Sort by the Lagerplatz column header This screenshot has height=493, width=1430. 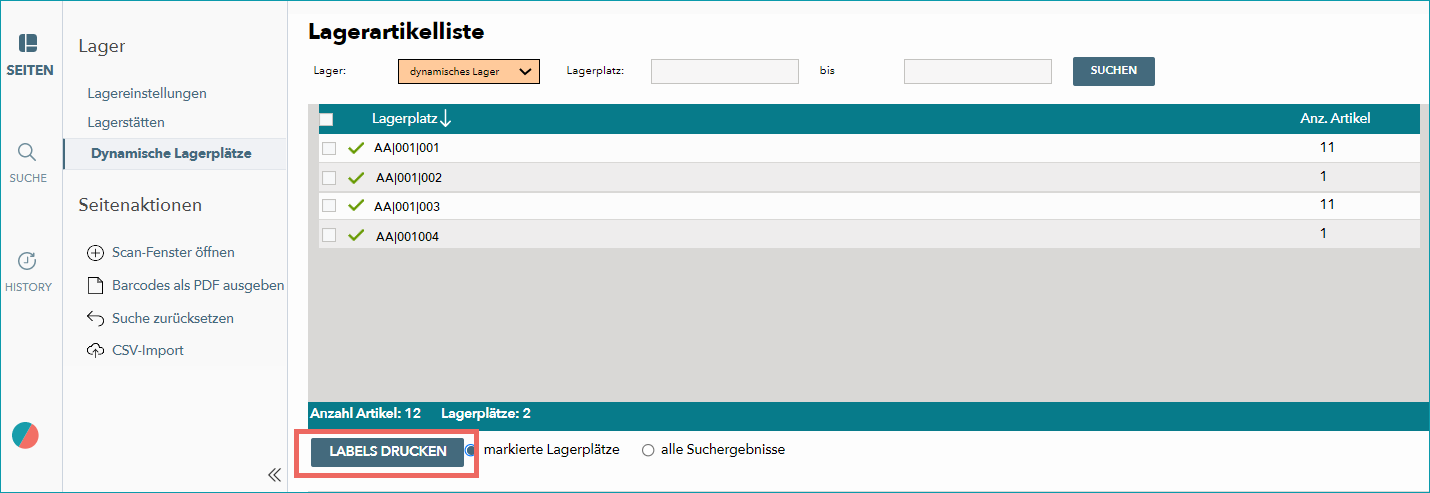(404, 119)
